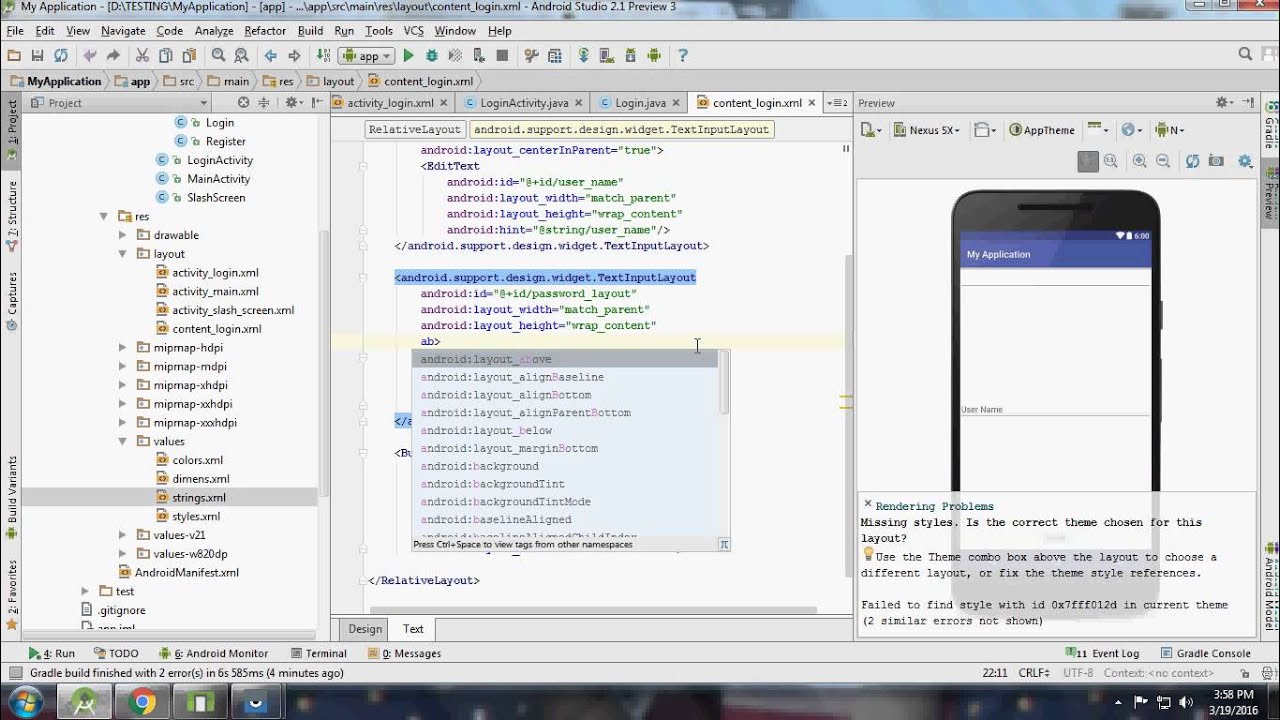Run the app with the green play icon
The height and width of the screenshot is (720, 1280).
pos(408,56)
